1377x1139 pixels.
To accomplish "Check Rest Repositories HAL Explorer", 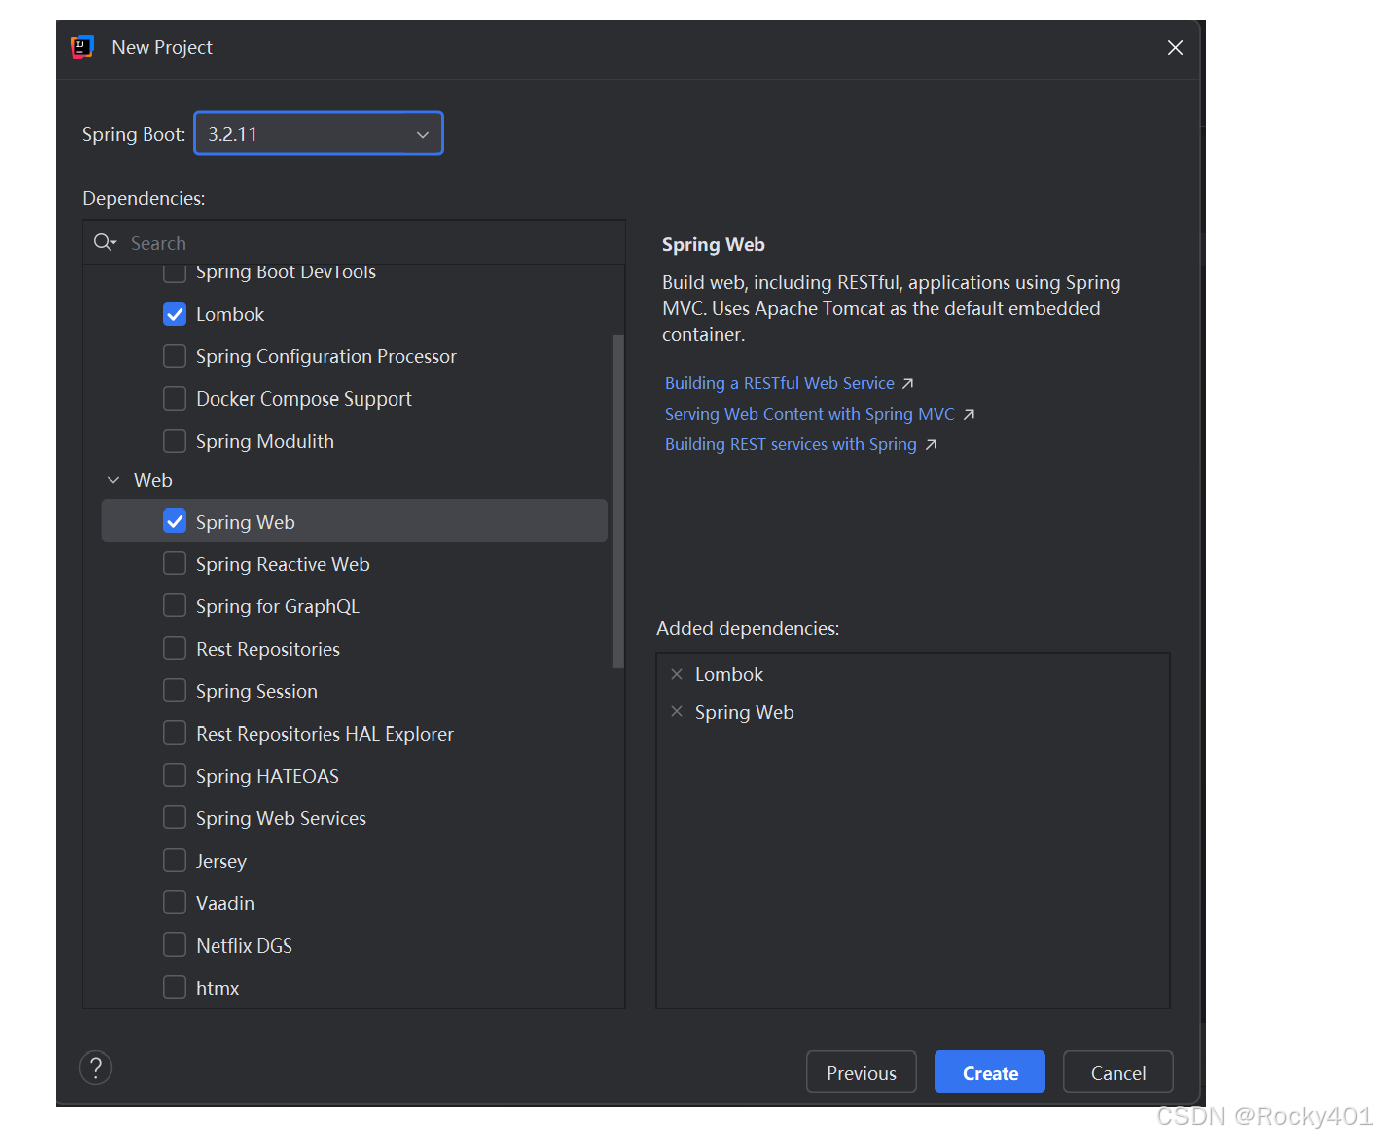I will coord(174,734).
